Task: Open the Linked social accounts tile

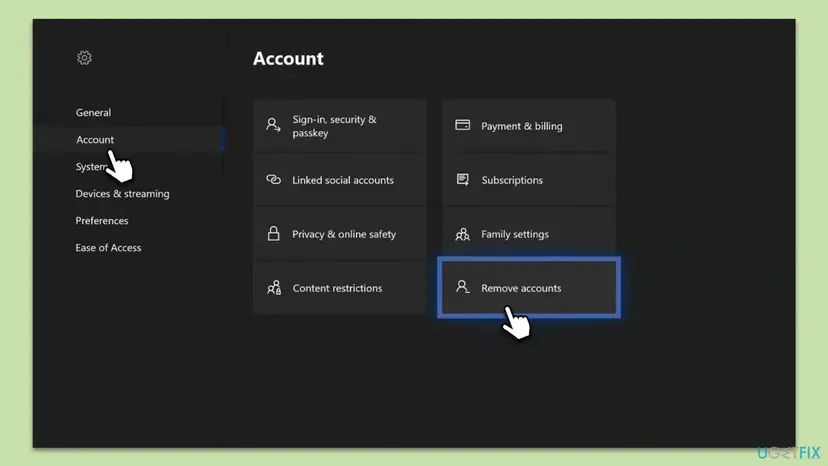Action: tap(340, 180)
